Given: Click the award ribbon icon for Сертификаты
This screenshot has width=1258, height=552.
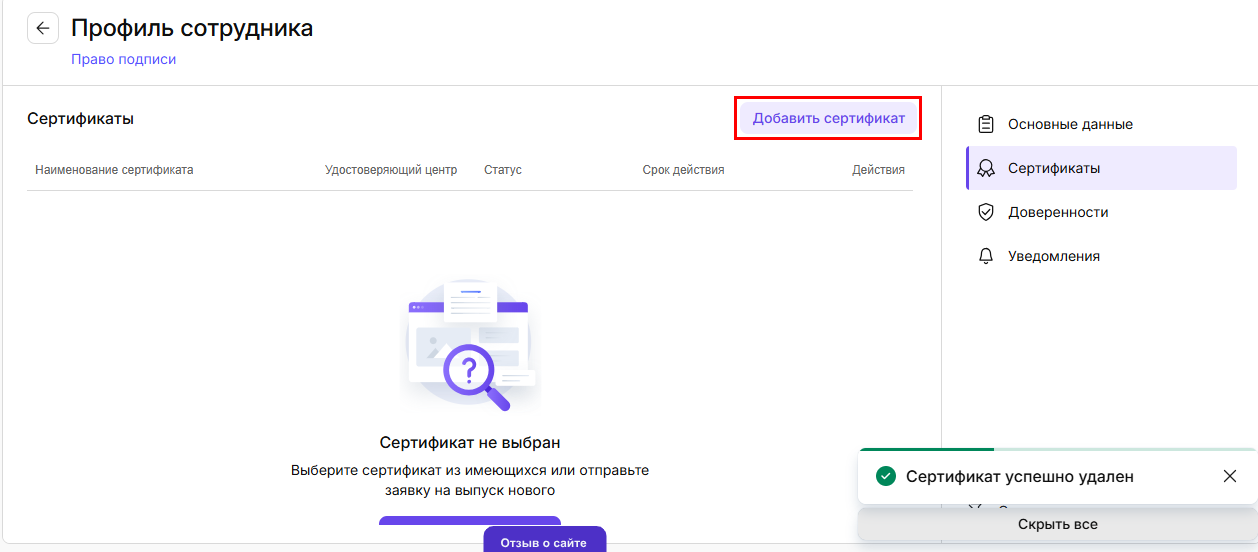Looking at the screenshot, I should [x=986, y=168].
